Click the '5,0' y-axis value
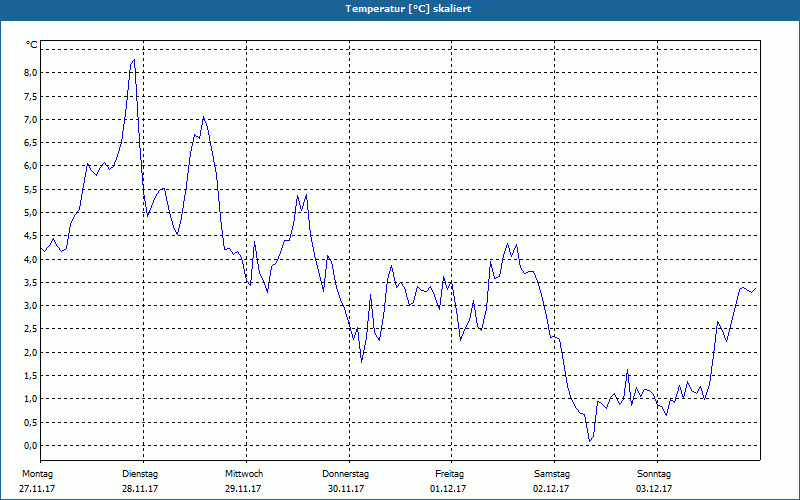This screenshot has width=800, height=500. coord(31,213)
